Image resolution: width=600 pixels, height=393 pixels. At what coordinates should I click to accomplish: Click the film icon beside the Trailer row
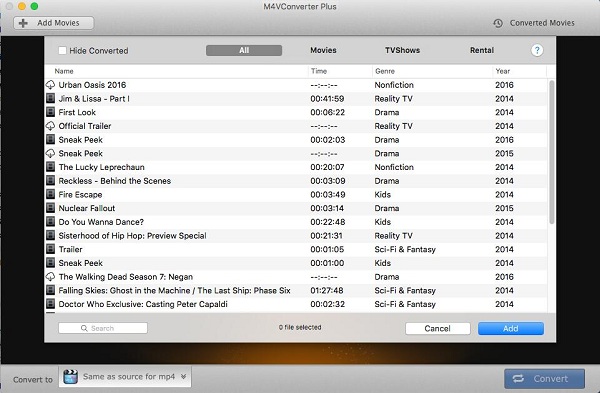[50, 249]
